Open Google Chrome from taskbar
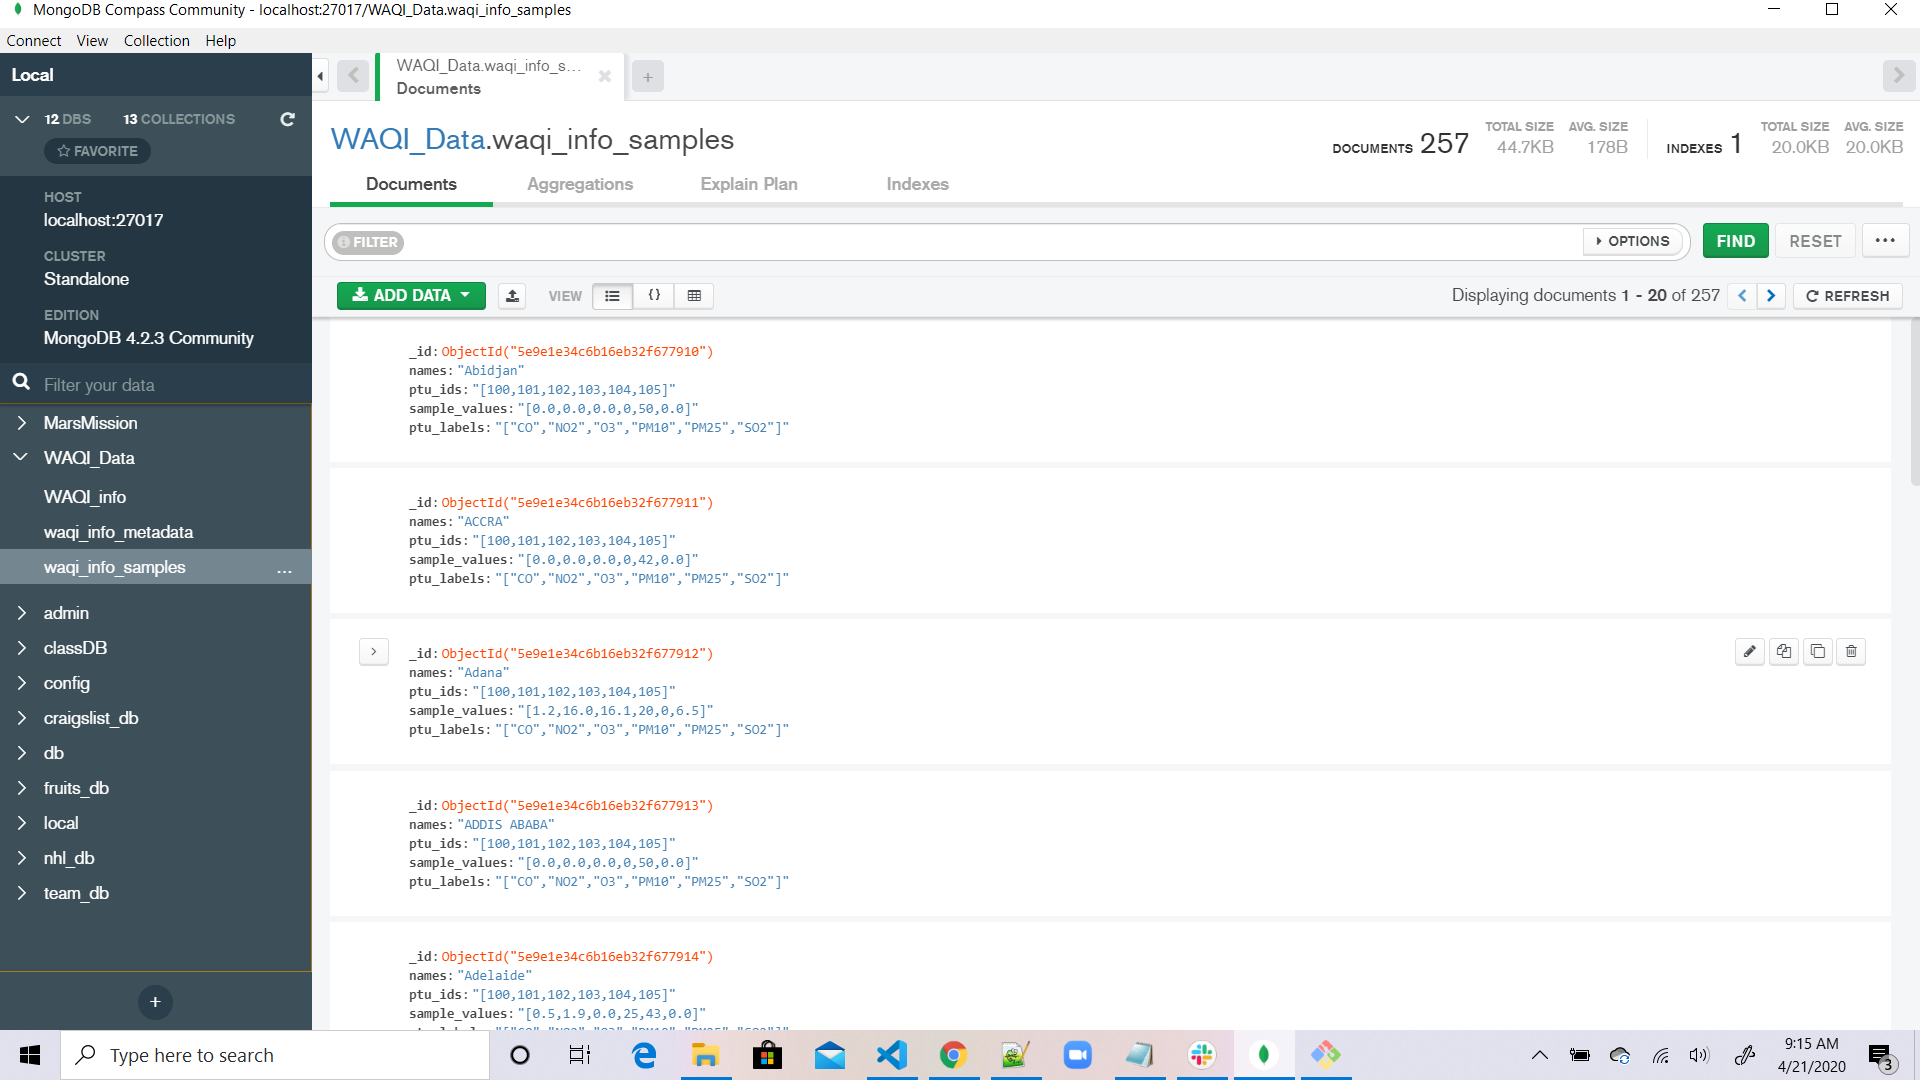Screen dimensions: 1920x1080 tap(953, 1055)
